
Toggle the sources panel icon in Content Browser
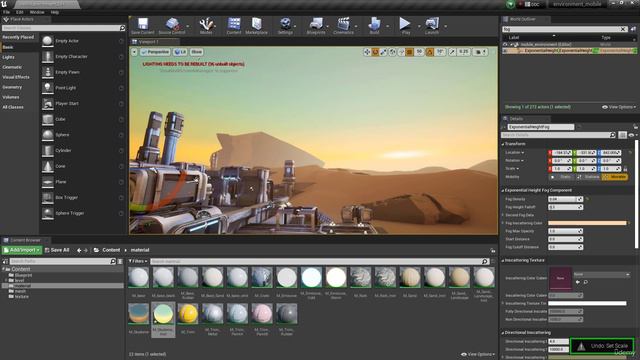click(x=5, y=261)
